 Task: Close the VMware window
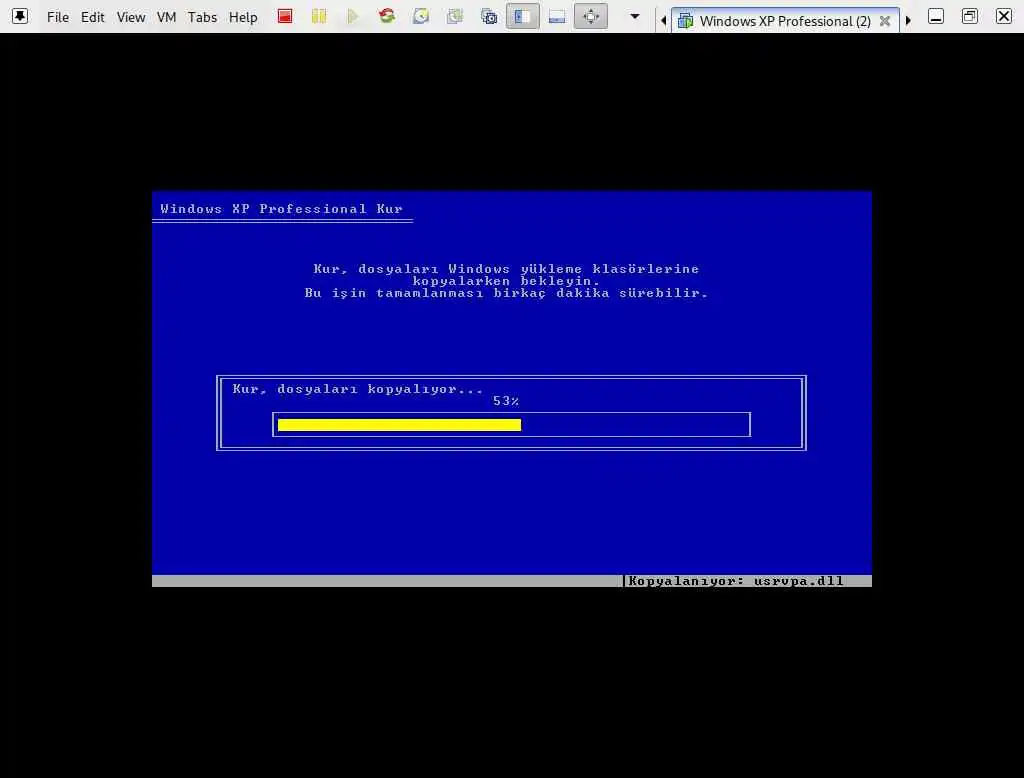click(1004, 16)
